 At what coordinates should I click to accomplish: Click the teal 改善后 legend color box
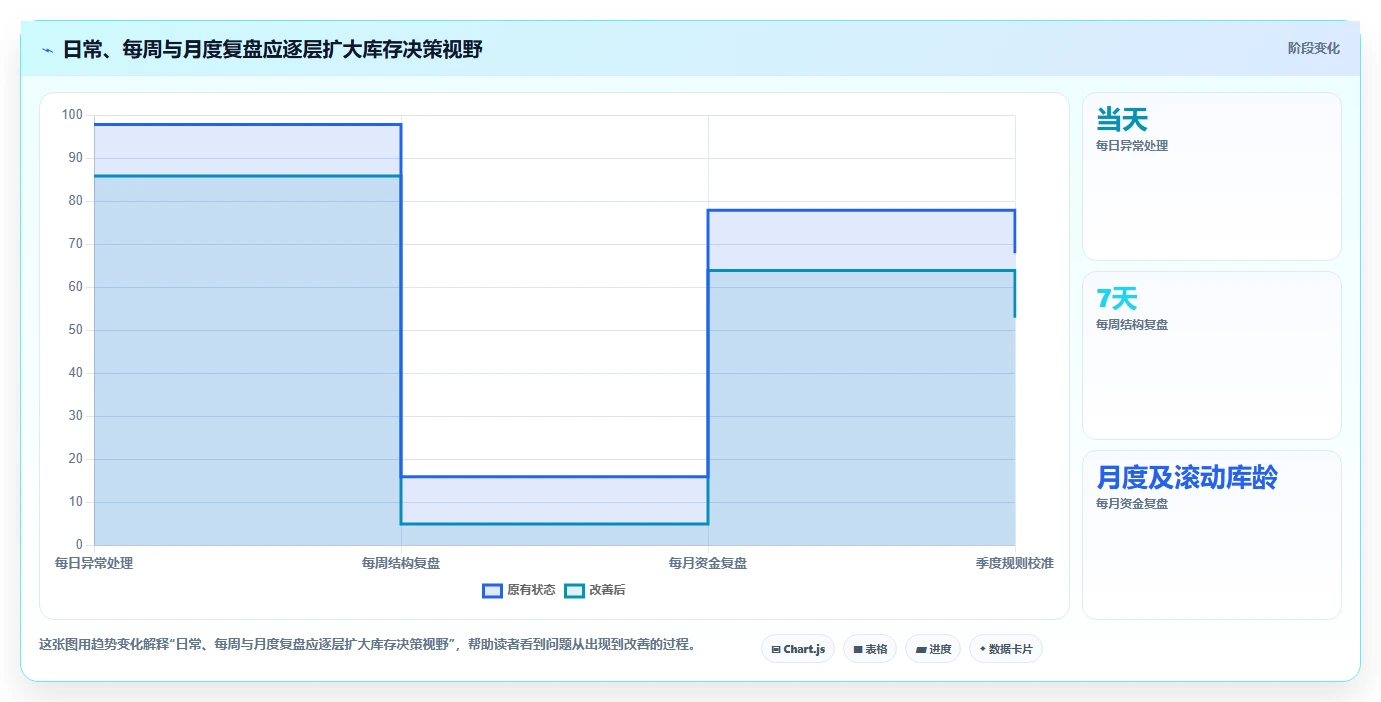point(574,590)
